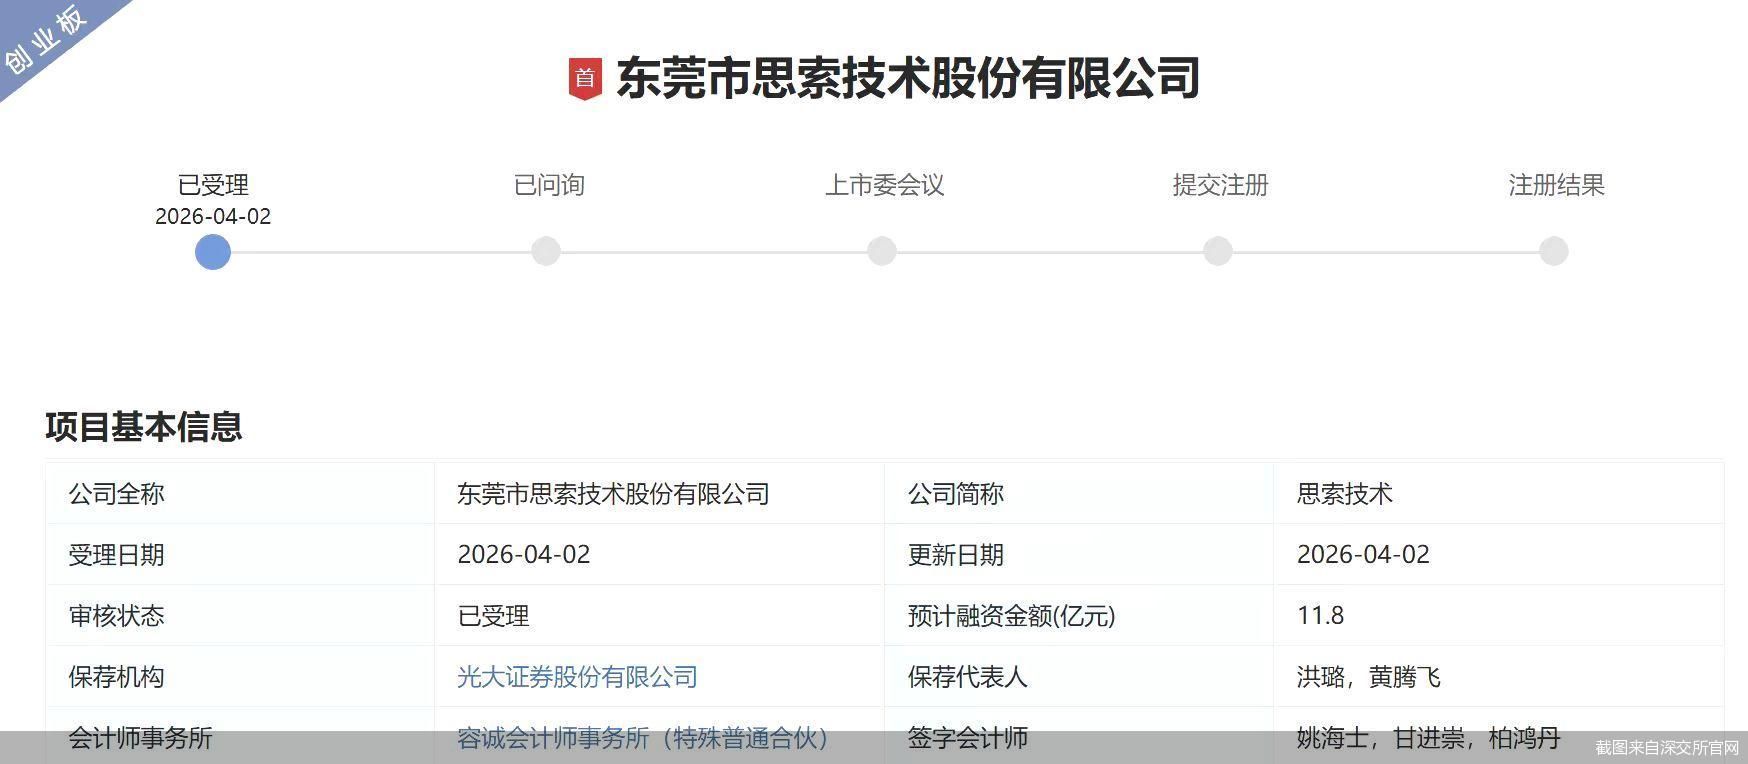Click the financing amount value 11.8
The height and width of the screenshot is (764, 1748).
tap(1320, 616)
